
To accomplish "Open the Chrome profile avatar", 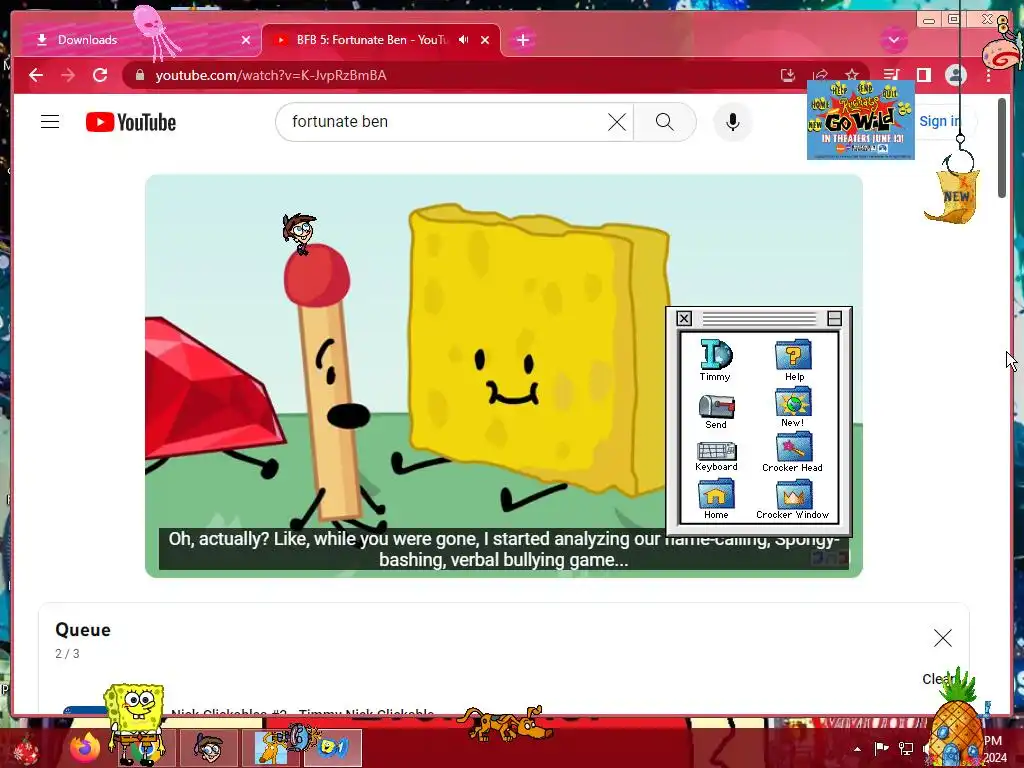I will coord(956,75).
